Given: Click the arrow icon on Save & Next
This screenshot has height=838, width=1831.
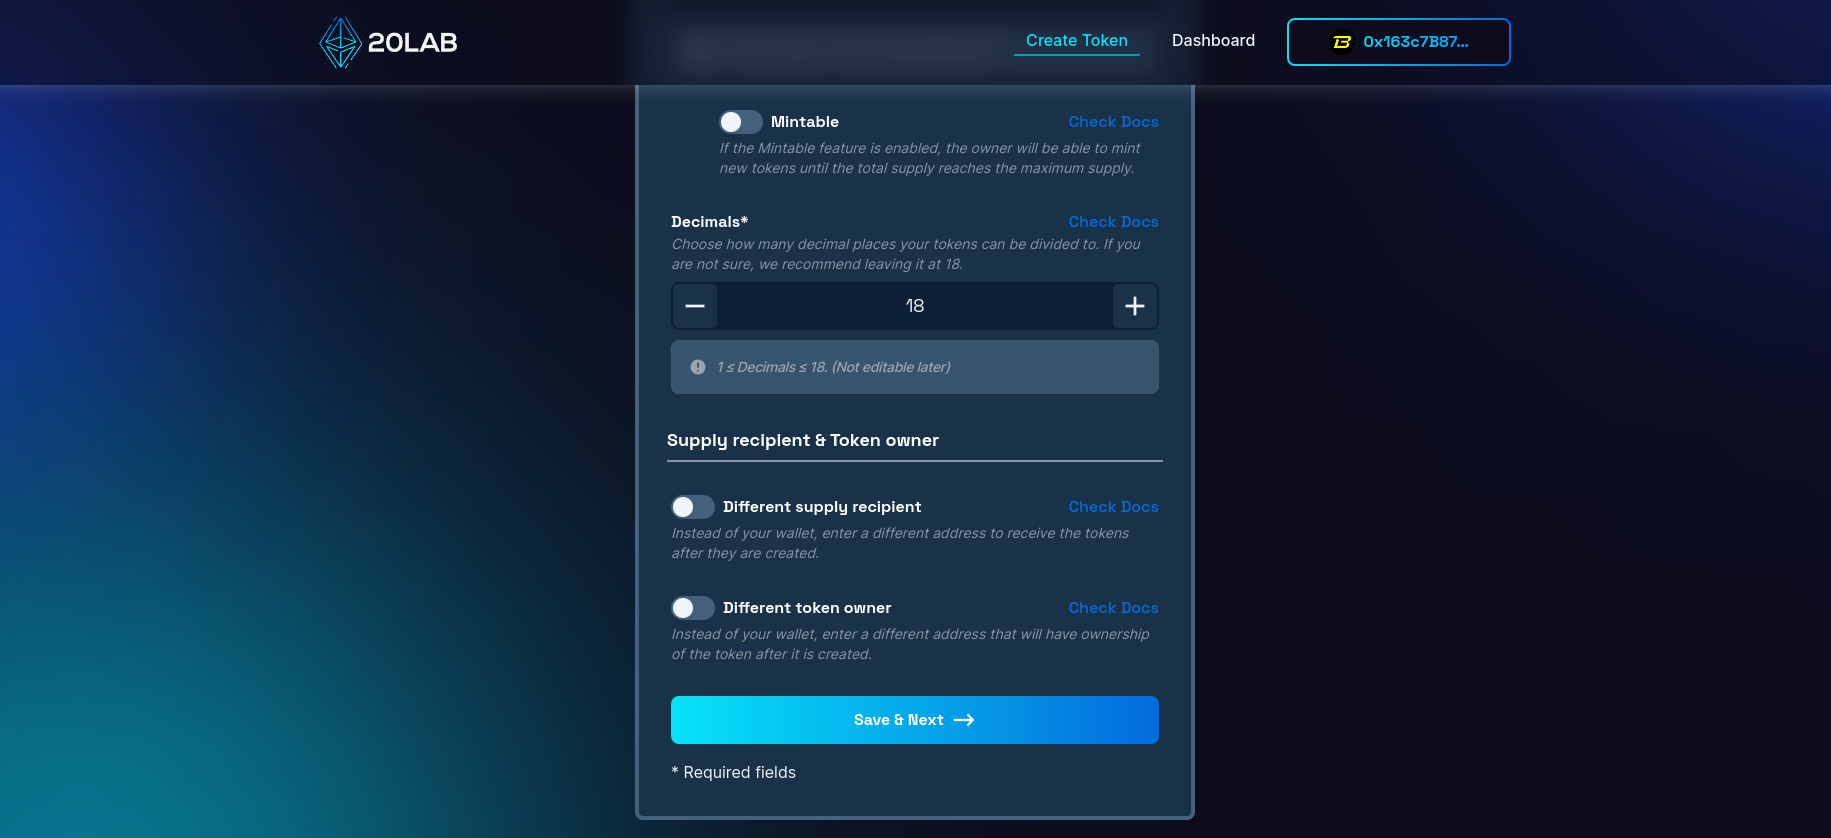Looking at the screenshot, I should click(964, 720).
